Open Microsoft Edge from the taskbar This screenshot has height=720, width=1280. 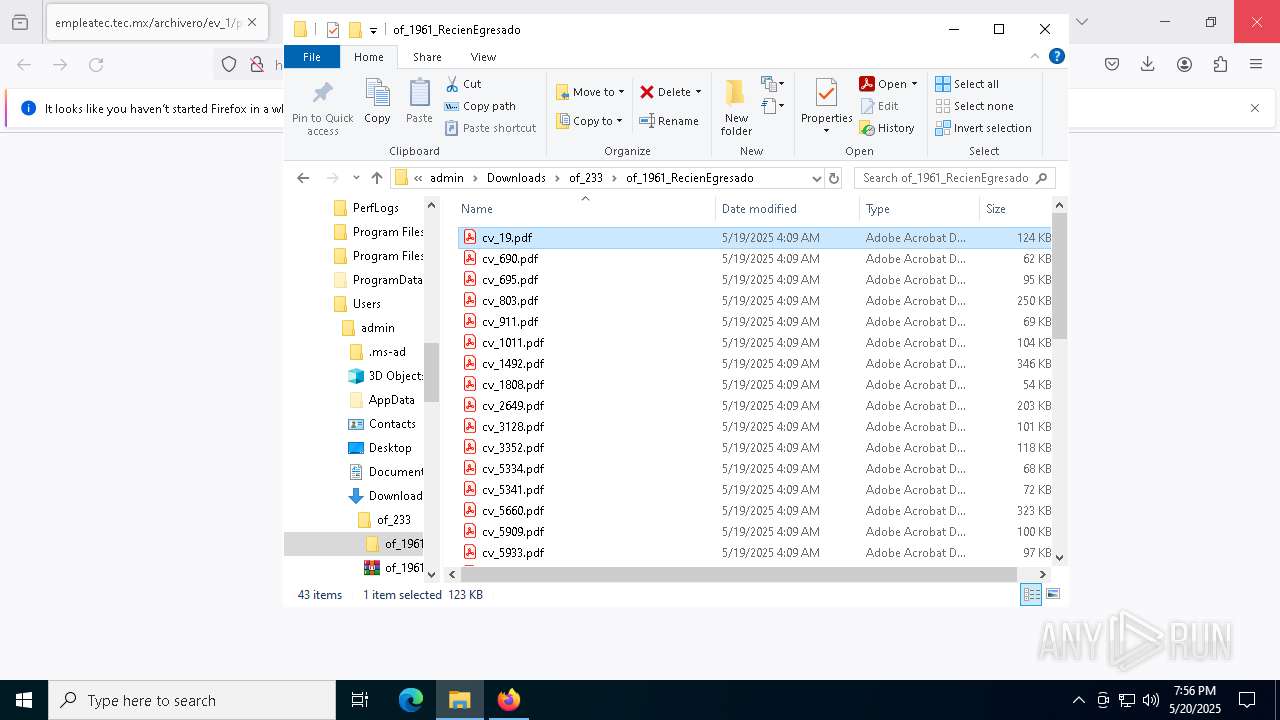tap(411, 700)
